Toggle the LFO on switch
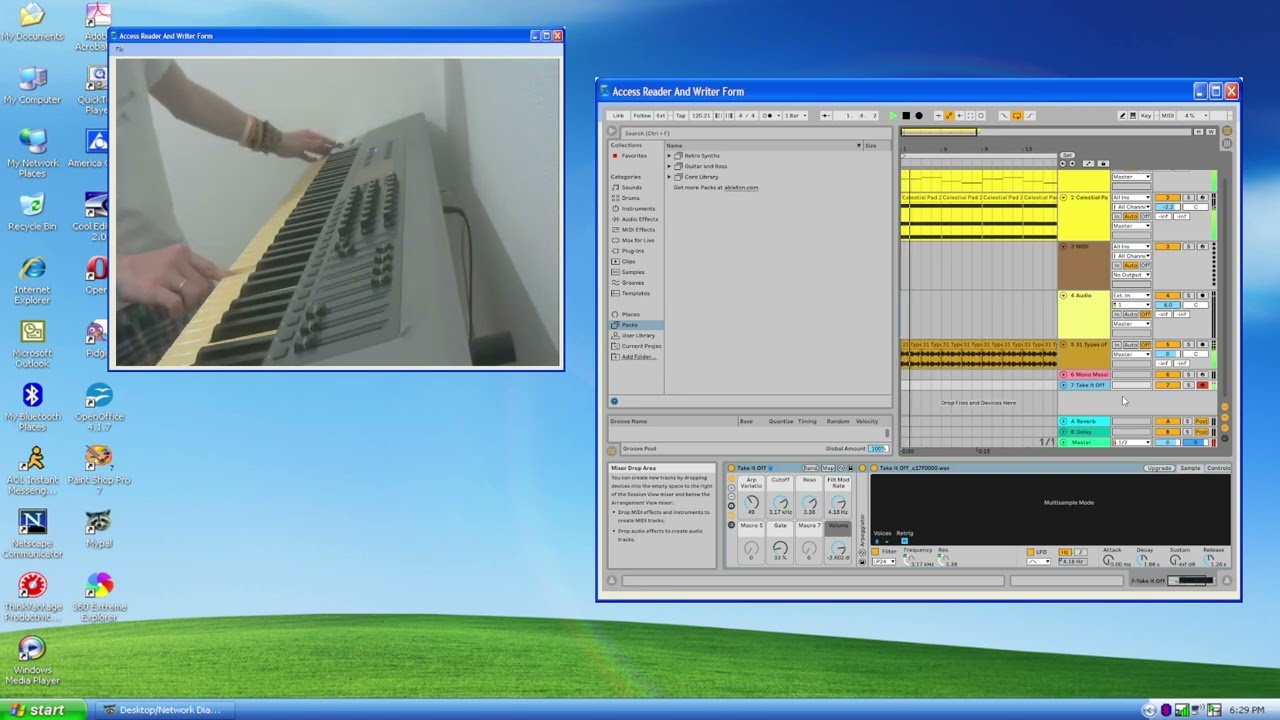The height and width of the screenshot is (720, 1280). coord(1031,552)
